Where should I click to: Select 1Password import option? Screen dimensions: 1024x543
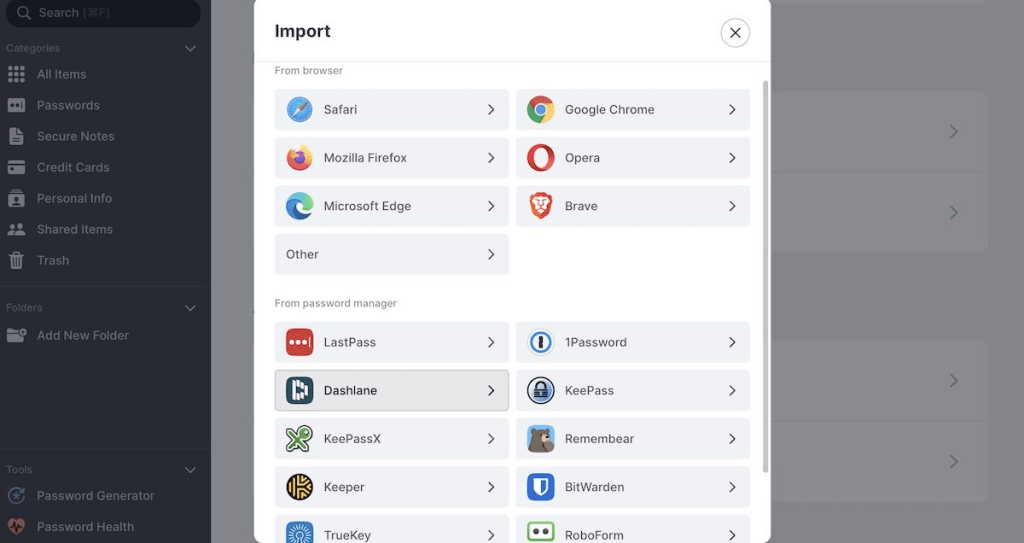632,342
